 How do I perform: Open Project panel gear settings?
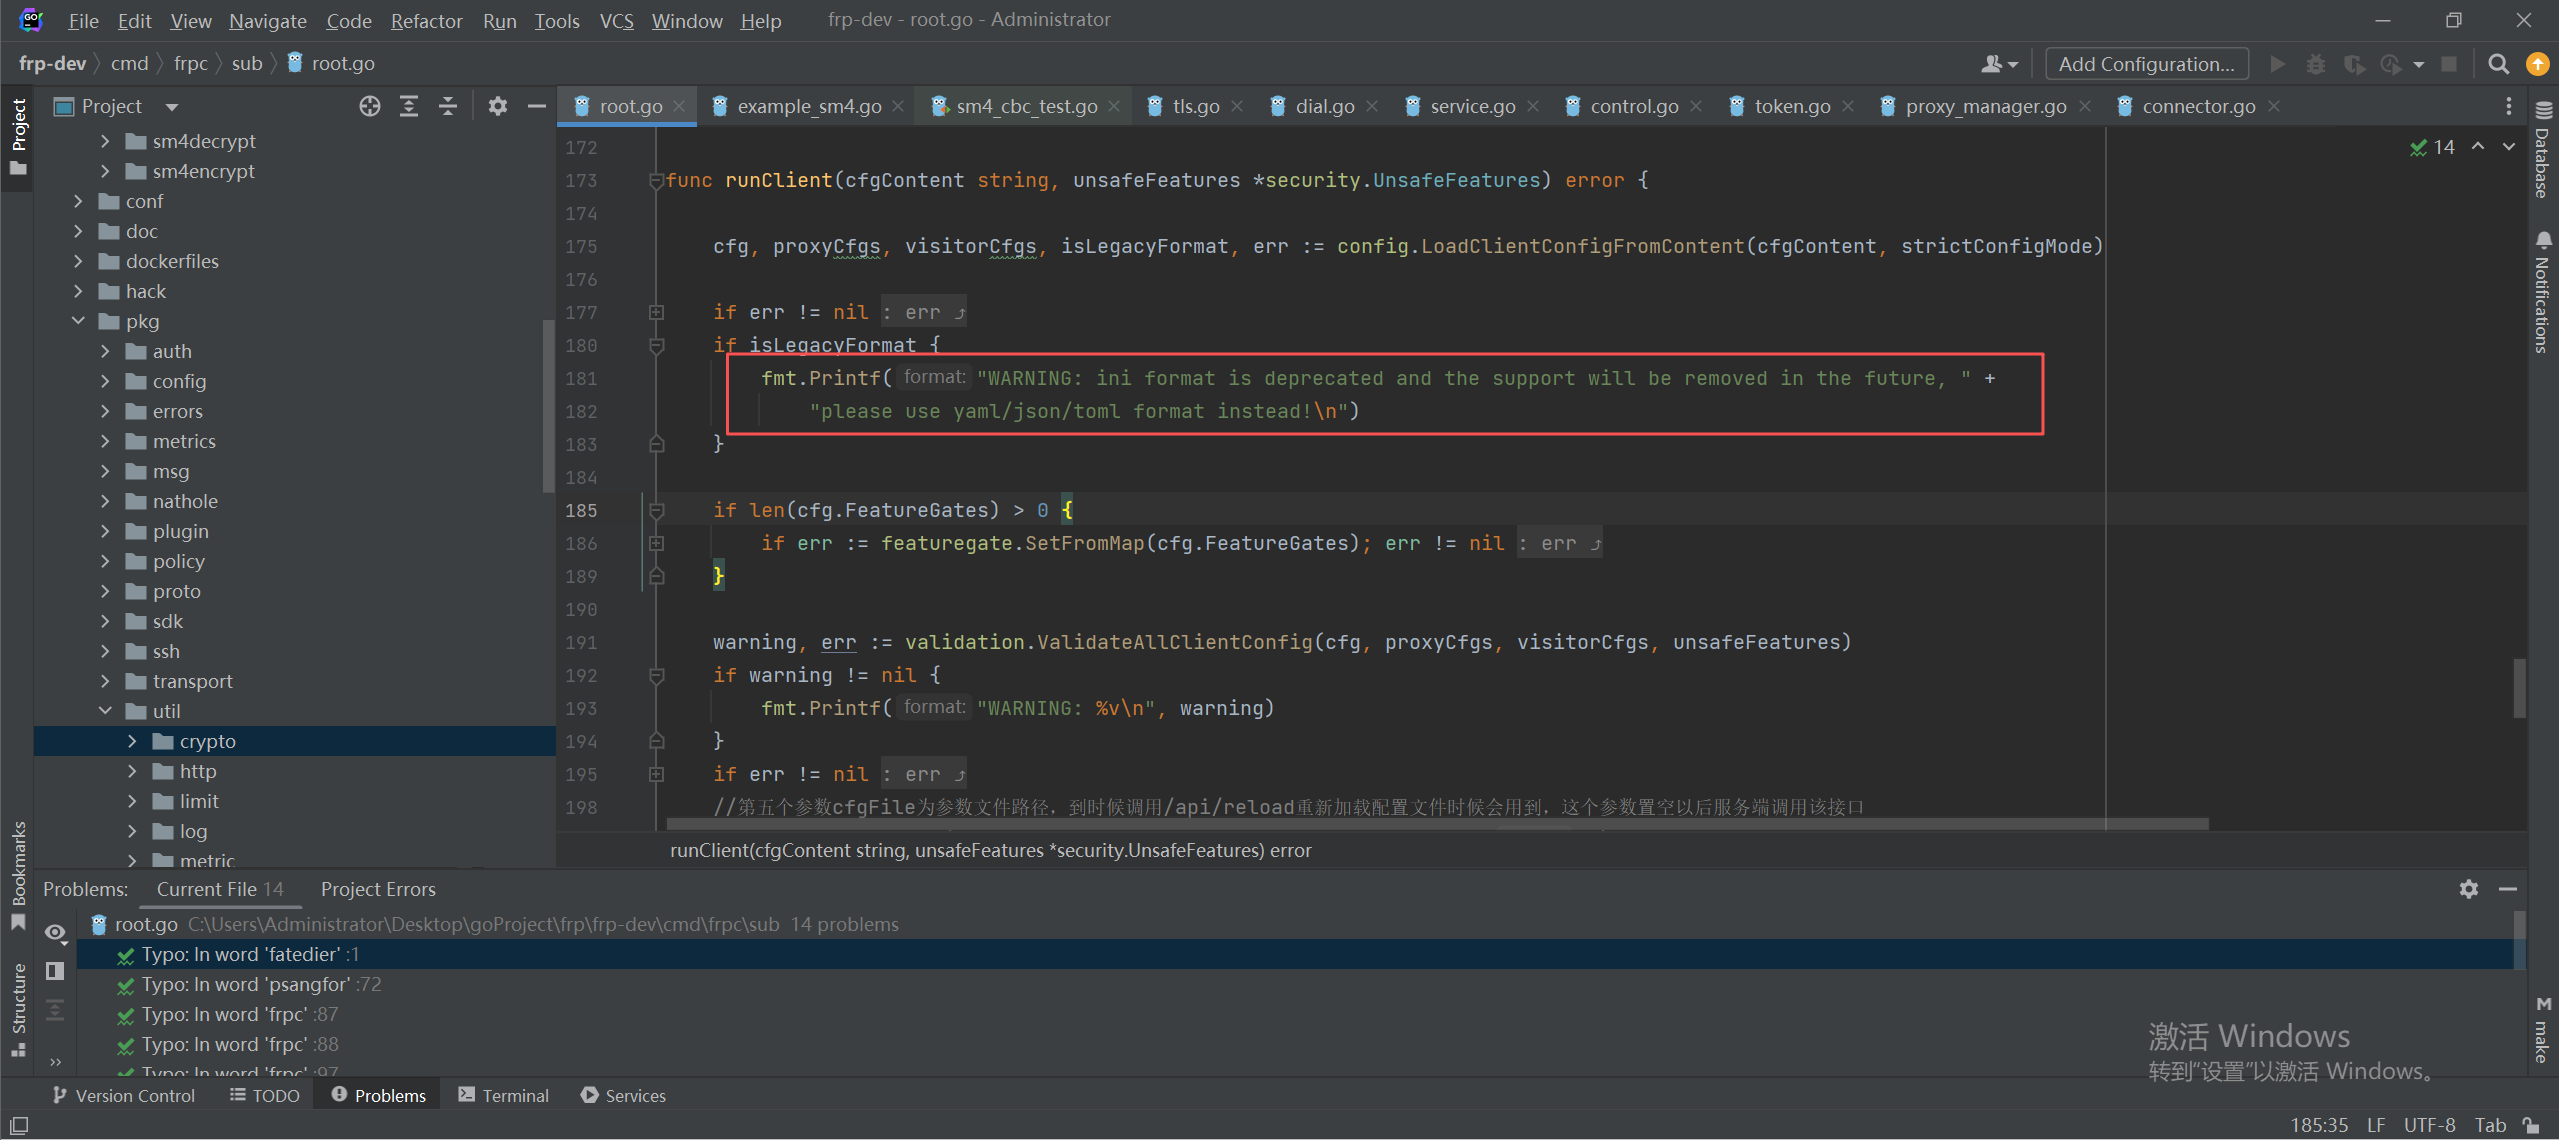point(497,106)
